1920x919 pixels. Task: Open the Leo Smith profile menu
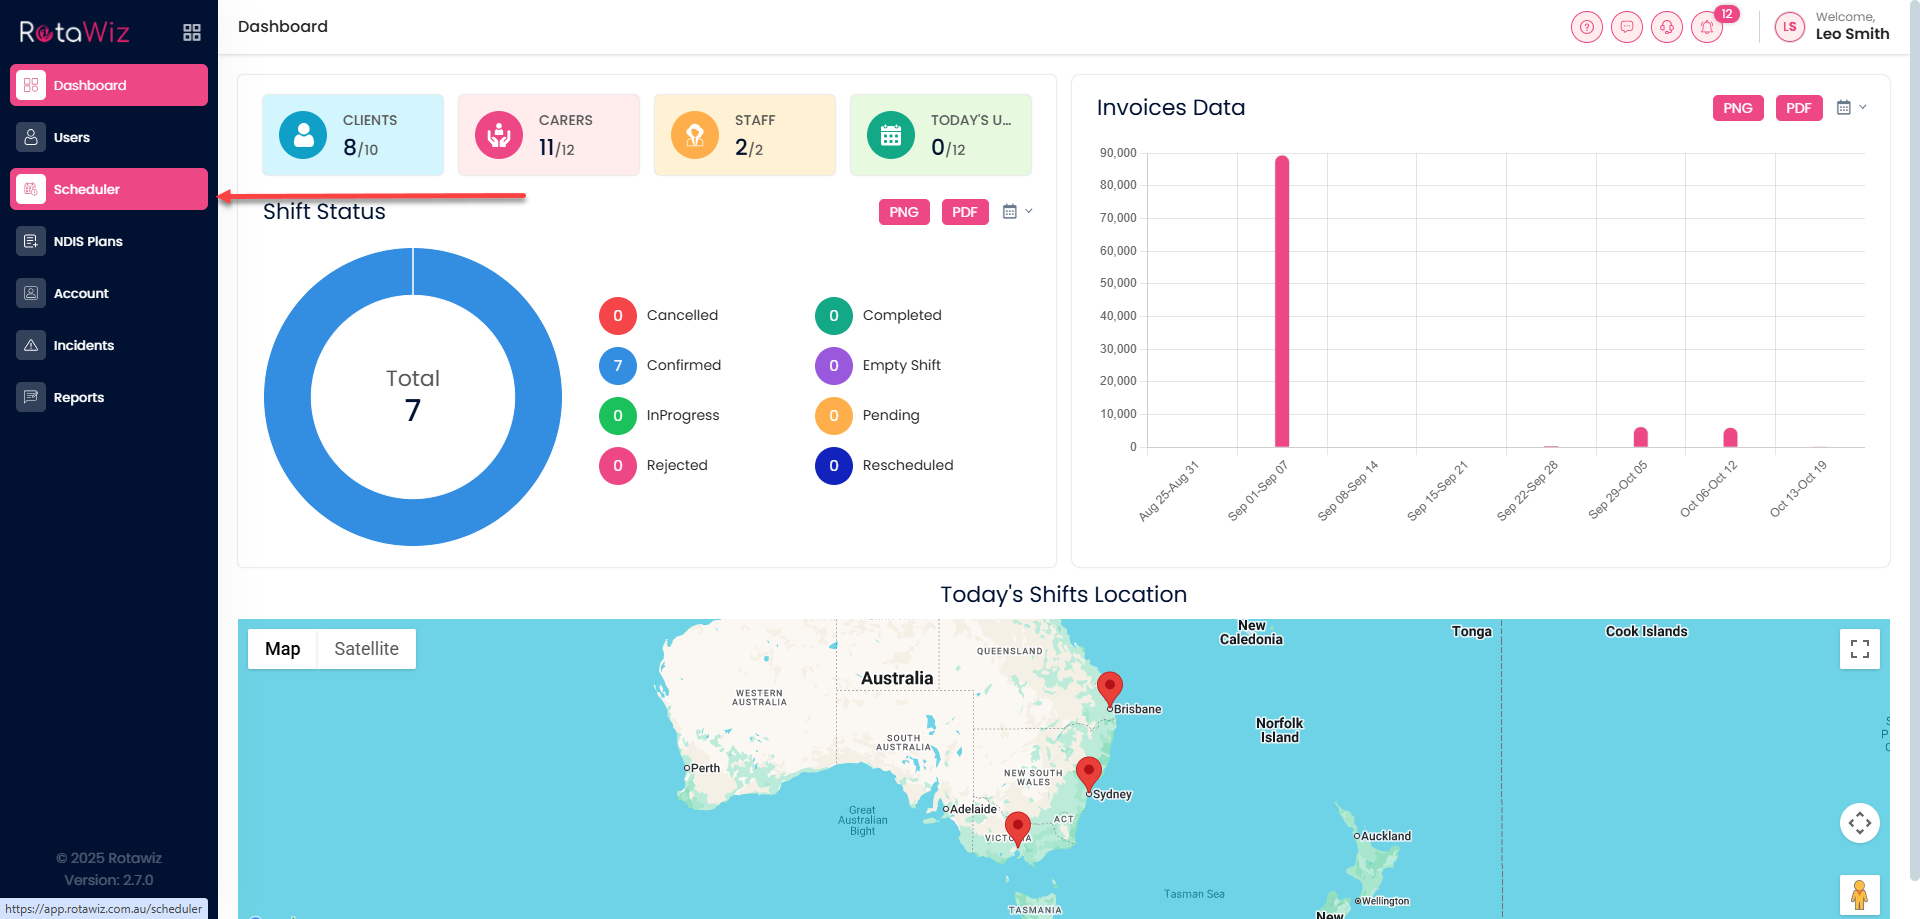(1832, 27)
